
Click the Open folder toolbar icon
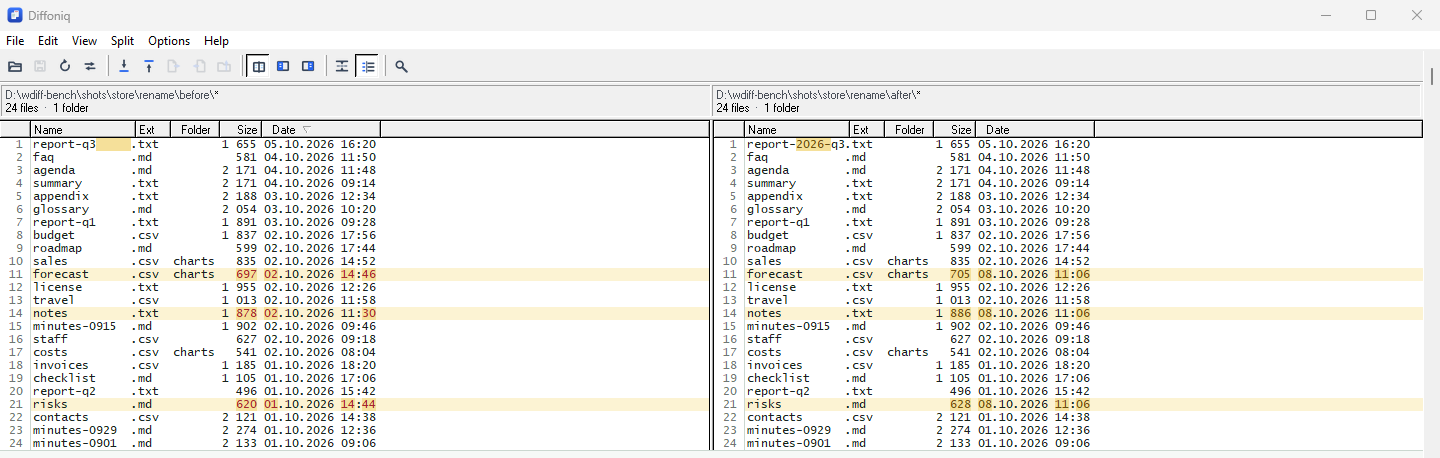[15, 66]
